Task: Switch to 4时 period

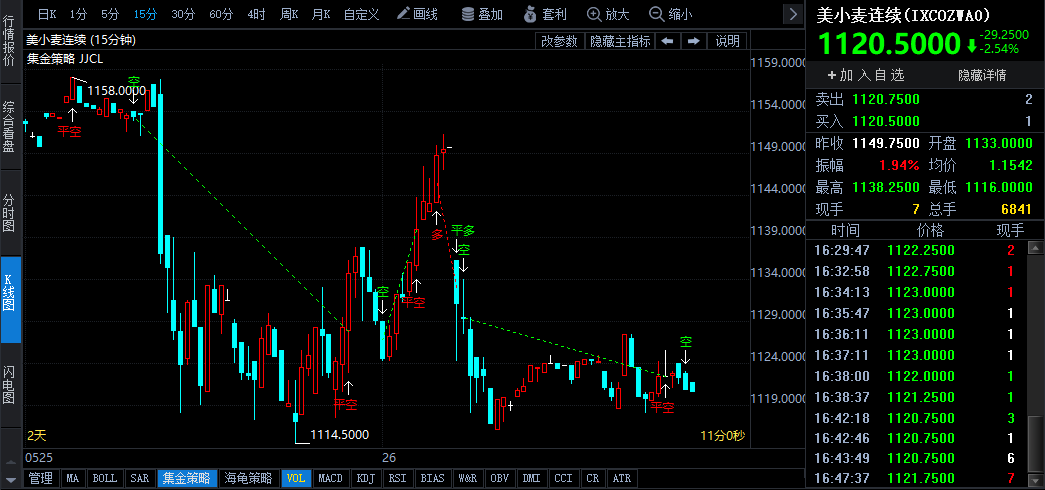Action: tap(255, 13)
